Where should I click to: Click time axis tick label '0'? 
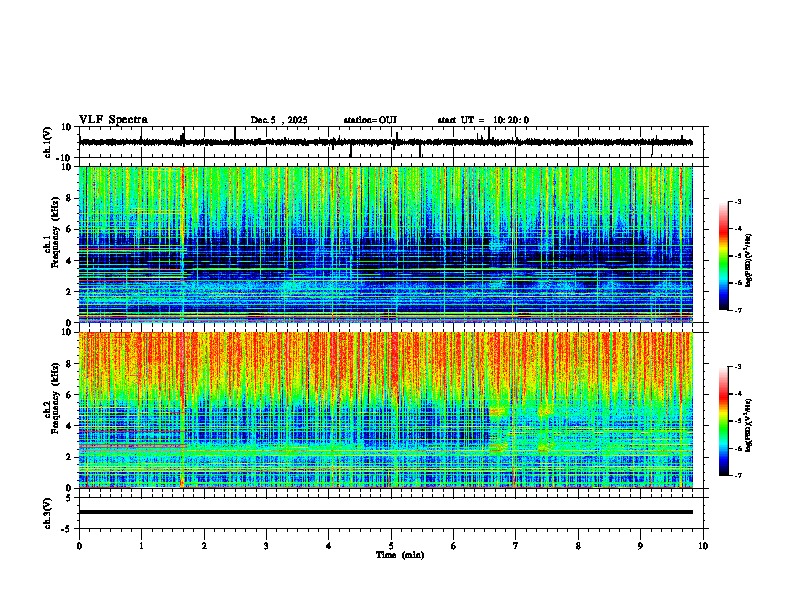(x=79, y=546)
